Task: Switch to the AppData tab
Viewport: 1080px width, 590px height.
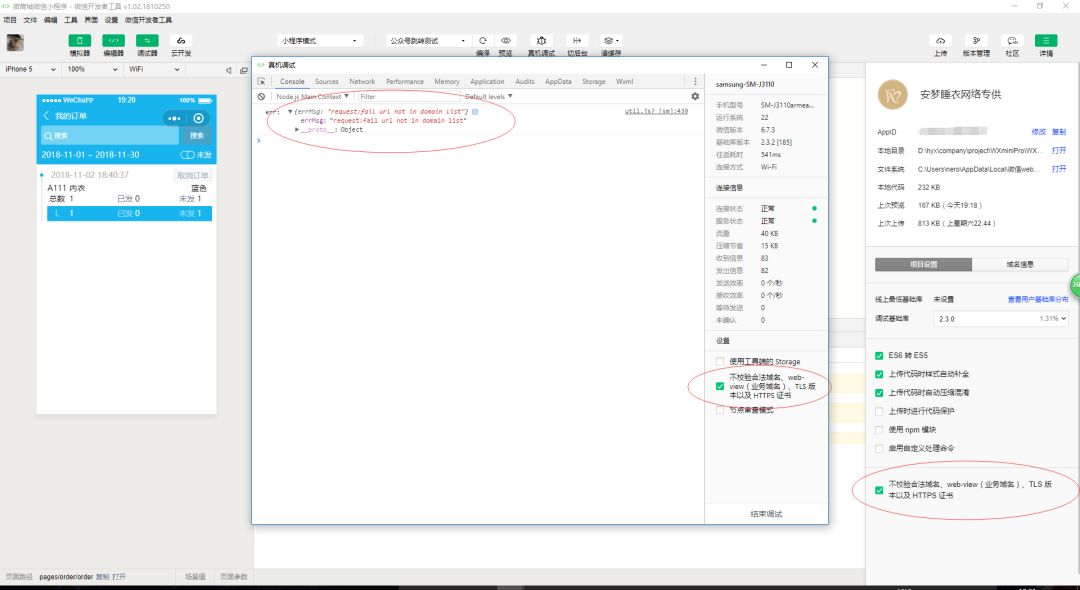Action: (558, 81)
